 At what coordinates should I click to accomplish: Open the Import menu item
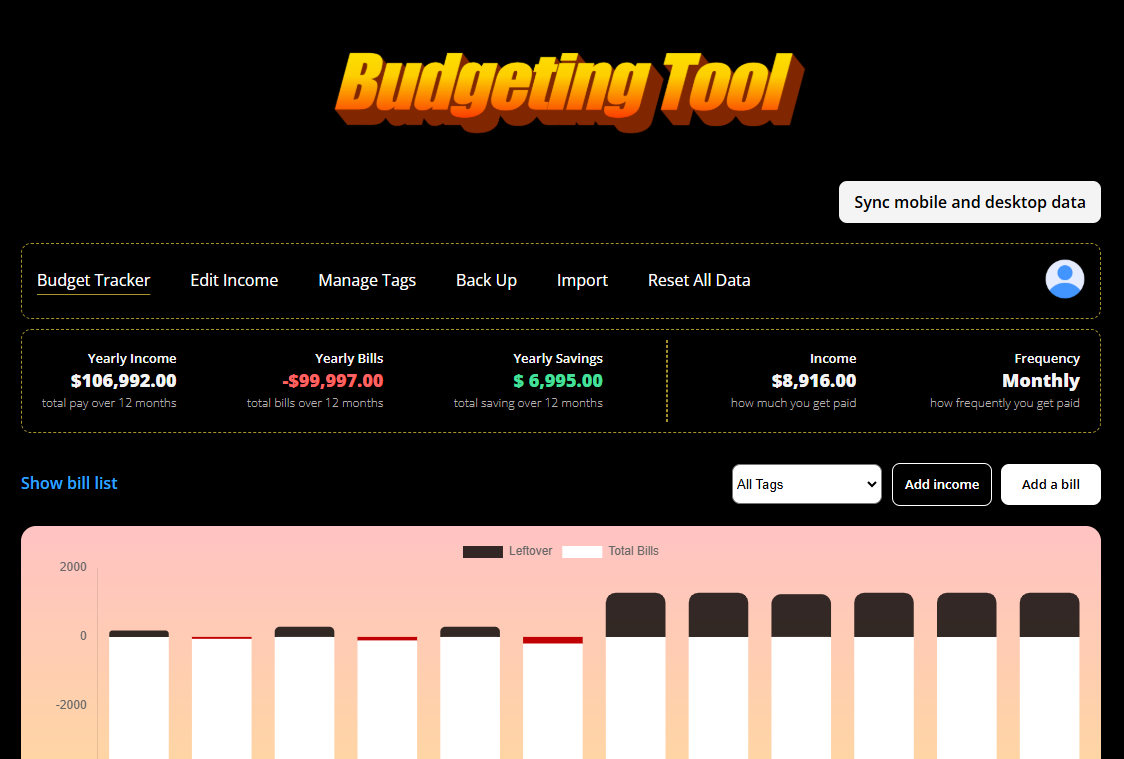click(582, 280)
